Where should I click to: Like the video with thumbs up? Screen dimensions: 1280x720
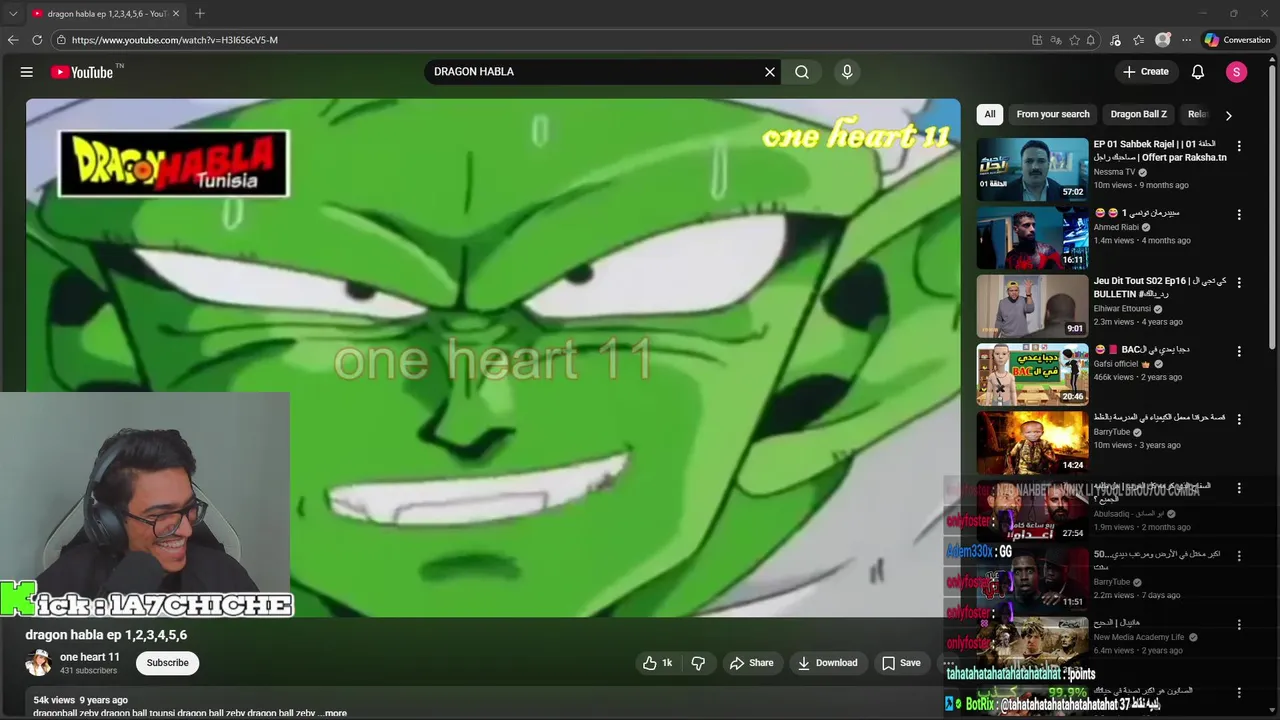pyautogui.click(x=658, y=663)
